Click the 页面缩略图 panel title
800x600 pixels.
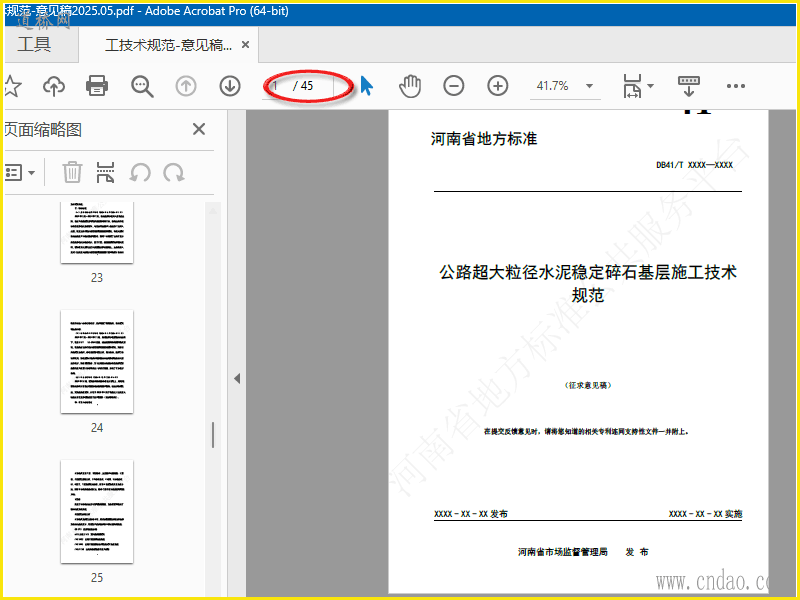pyautogui.click(x=43, y=130)
